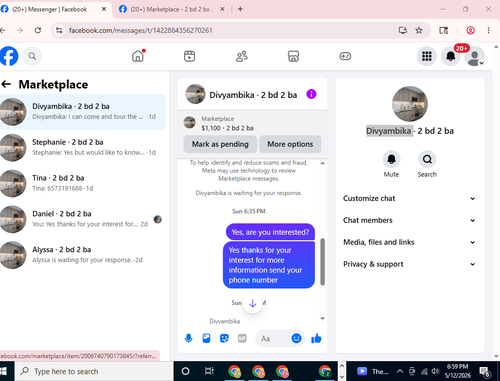Screen dimensions: 500x381
Task: Open the volume speaker tray icon
Action: coord(435,371)
